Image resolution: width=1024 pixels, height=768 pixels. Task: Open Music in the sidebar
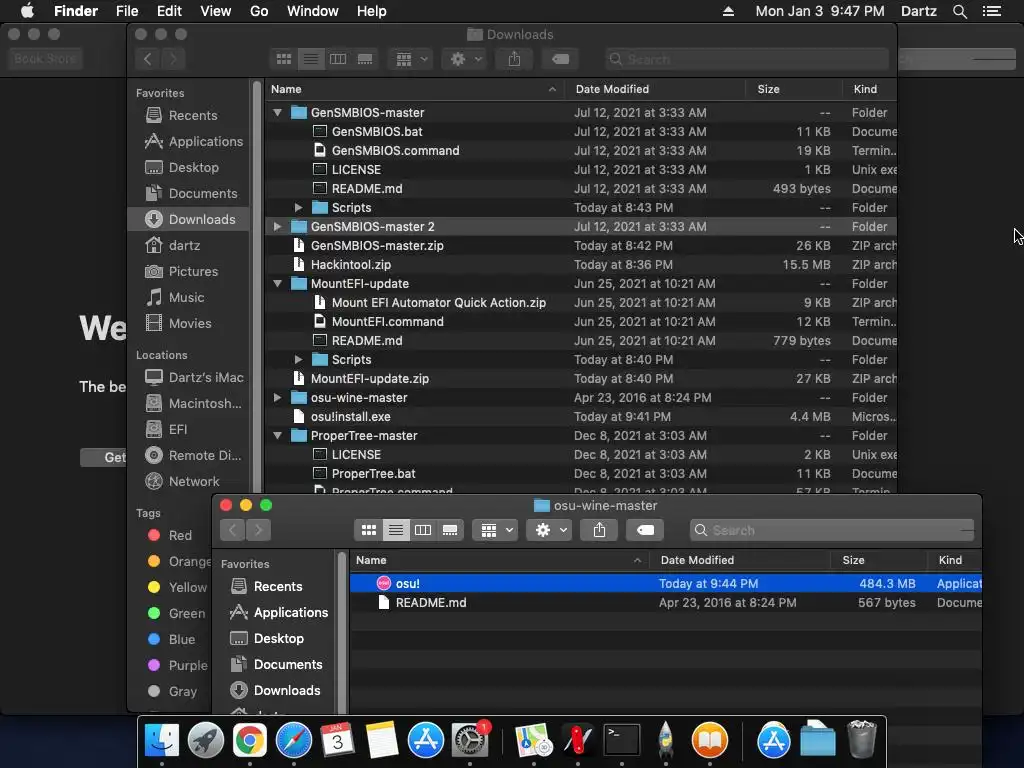point(188,298)
